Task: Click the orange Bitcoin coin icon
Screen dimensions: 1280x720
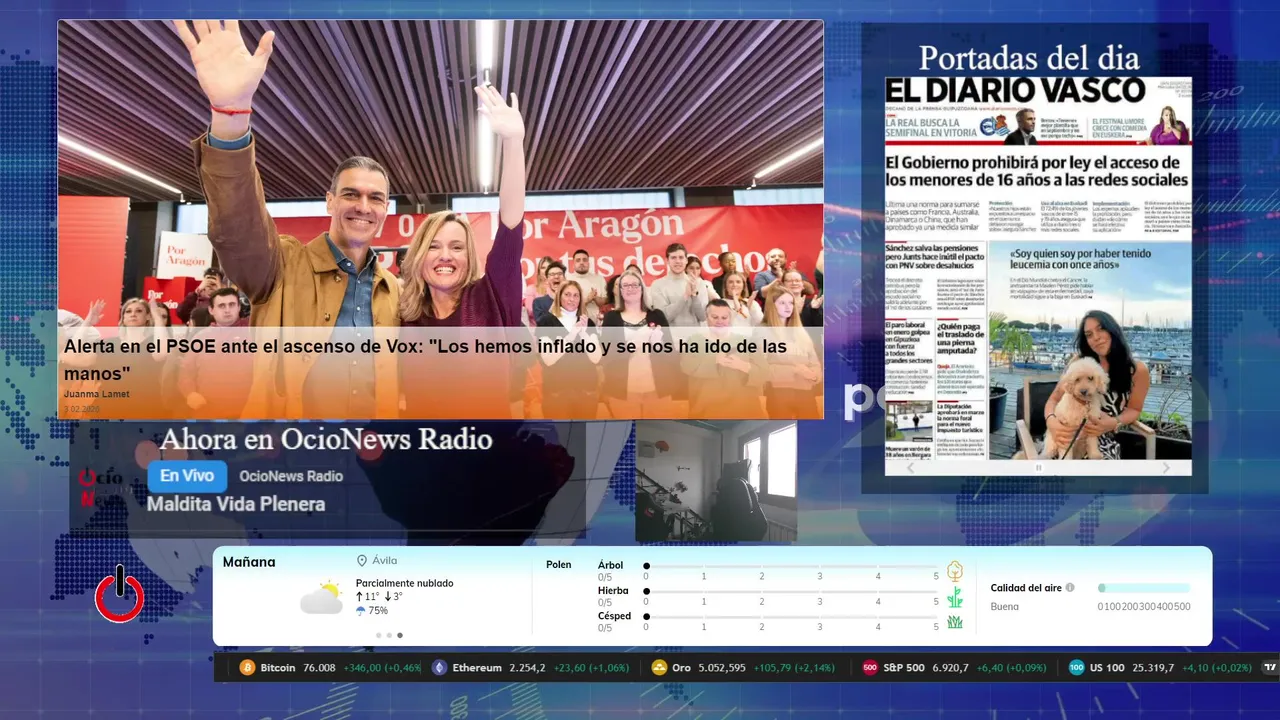Action: coord(247,667)
